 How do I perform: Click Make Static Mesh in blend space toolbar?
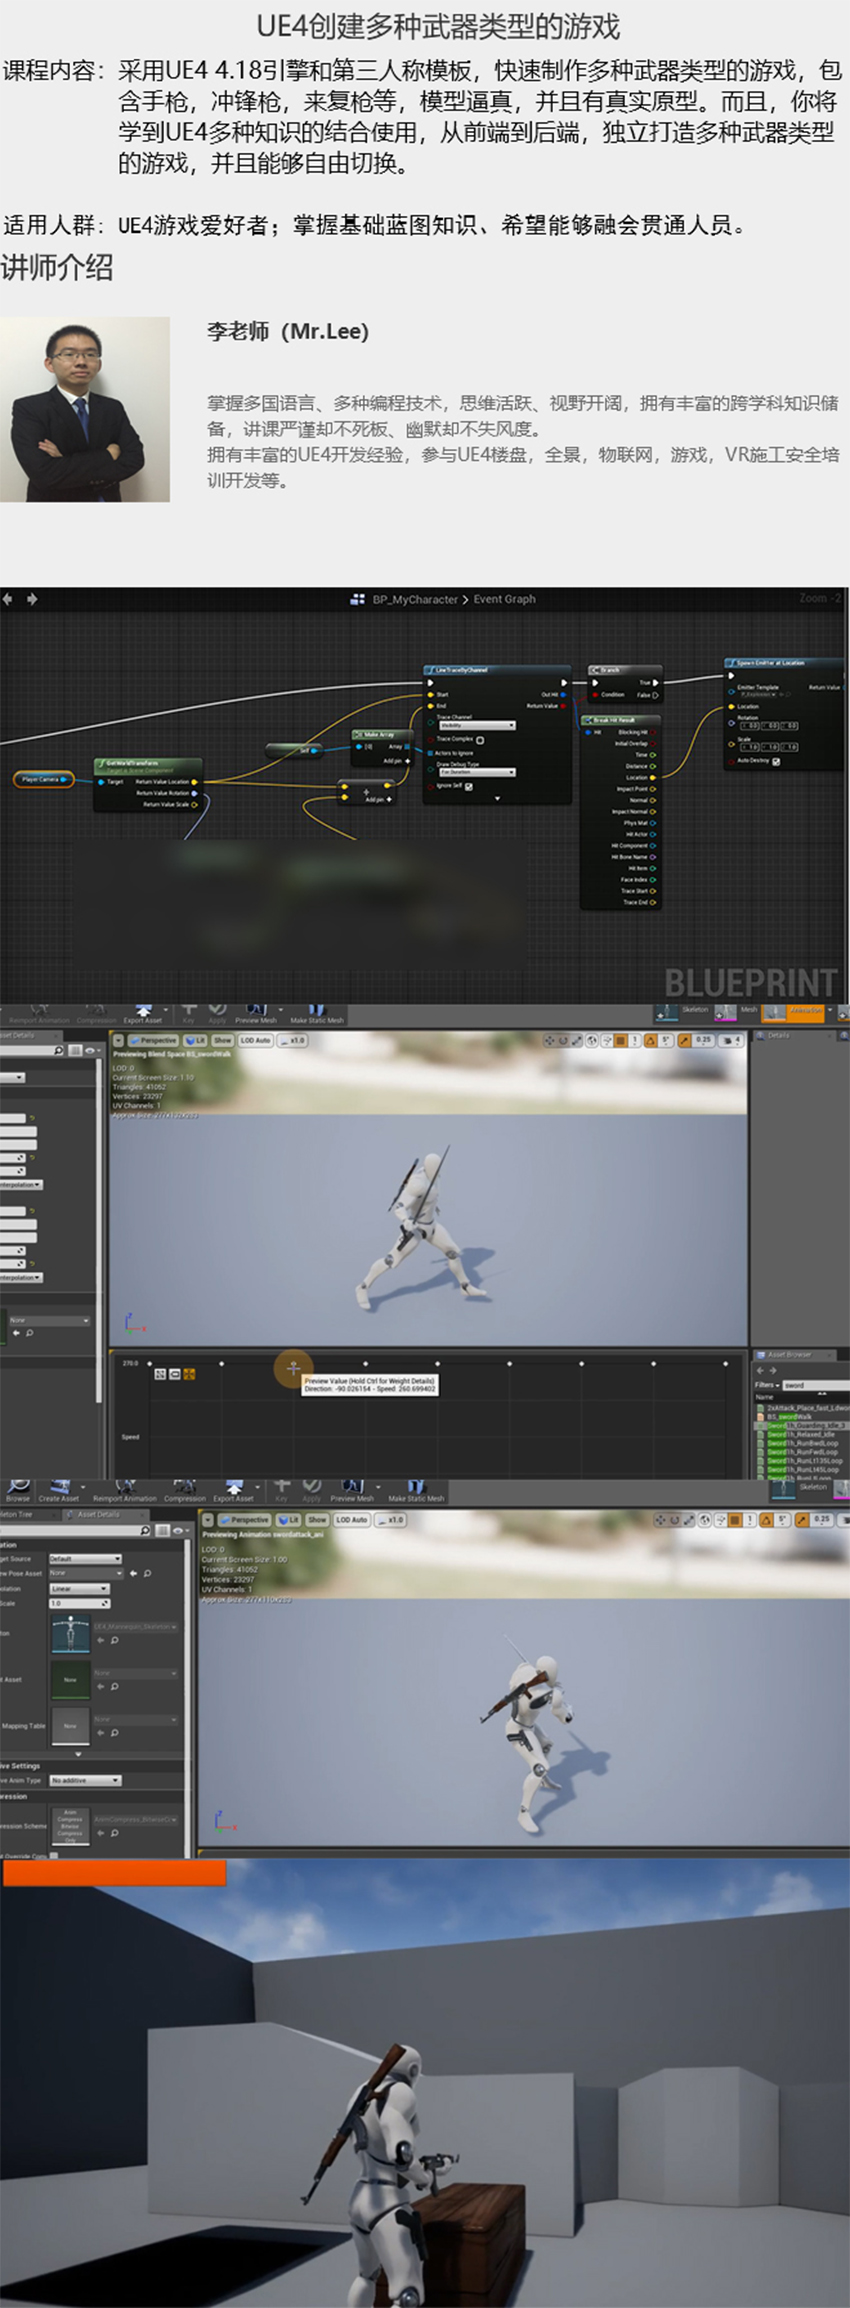coord(316,1013)
